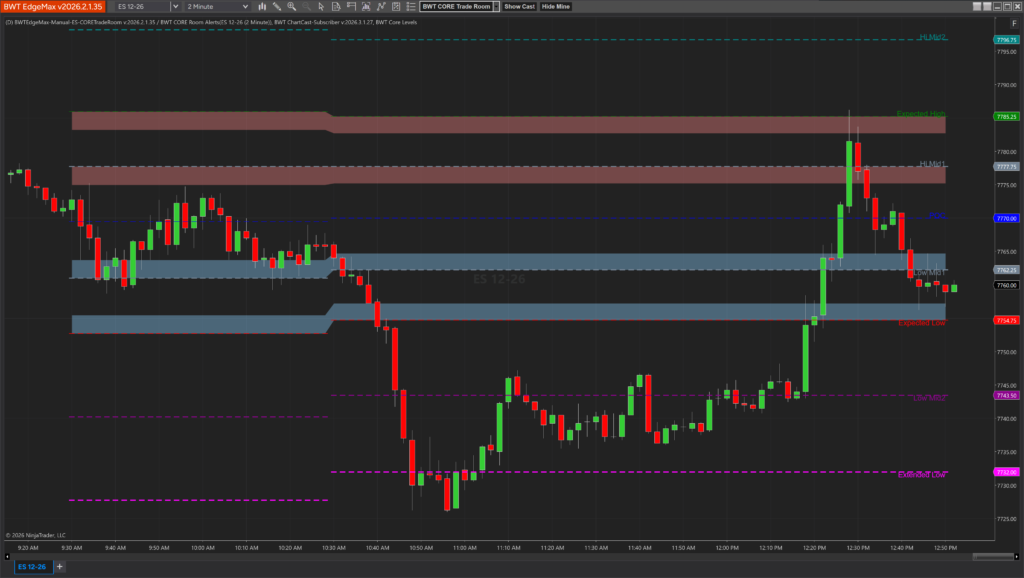Click the 7780.00 price axis label
Screen dimensions: 1024x578
(x=1006, y=152)
